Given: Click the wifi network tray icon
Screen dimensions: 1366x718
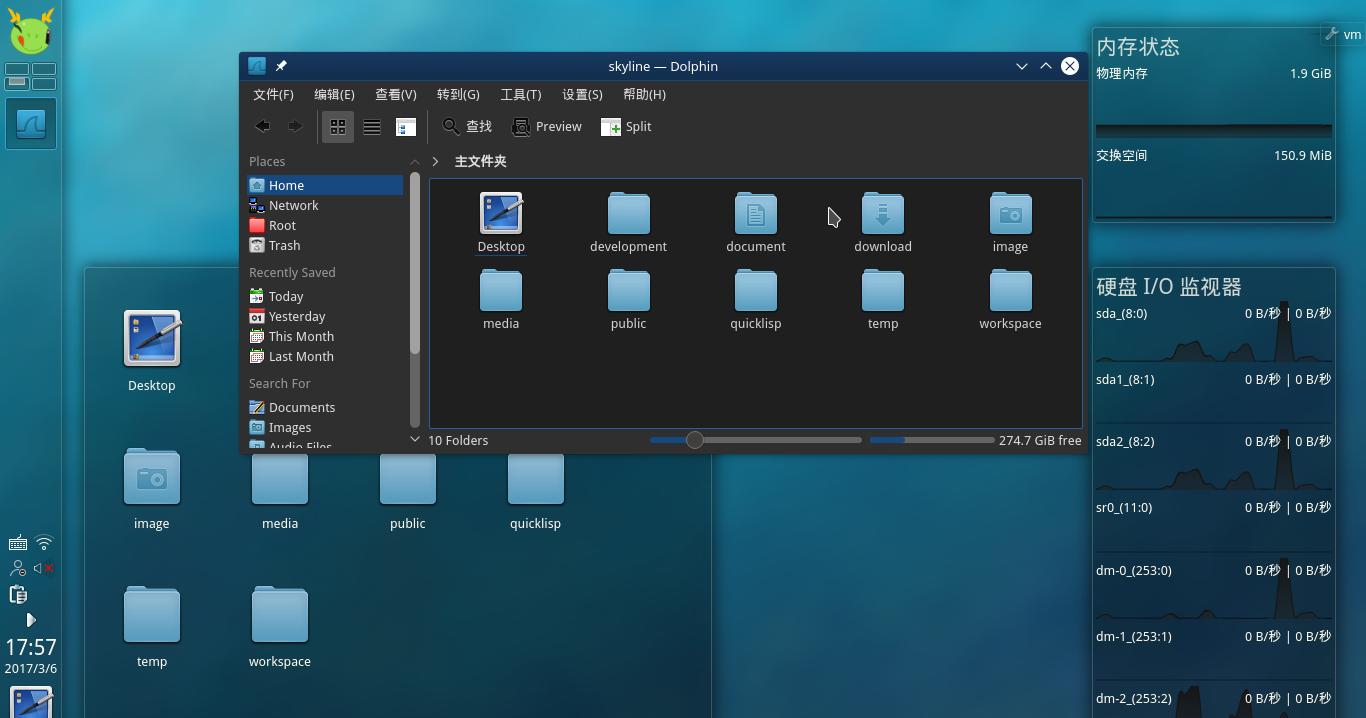Looking at the screenshot, I should (44, 543).
